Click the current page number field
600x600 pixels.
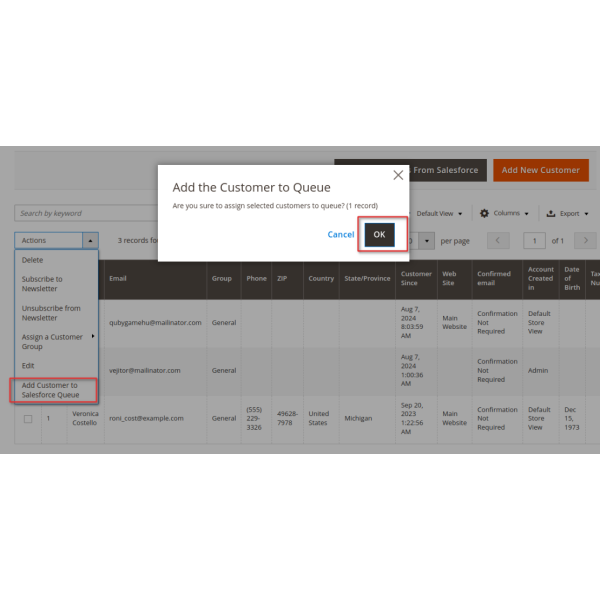535,241
